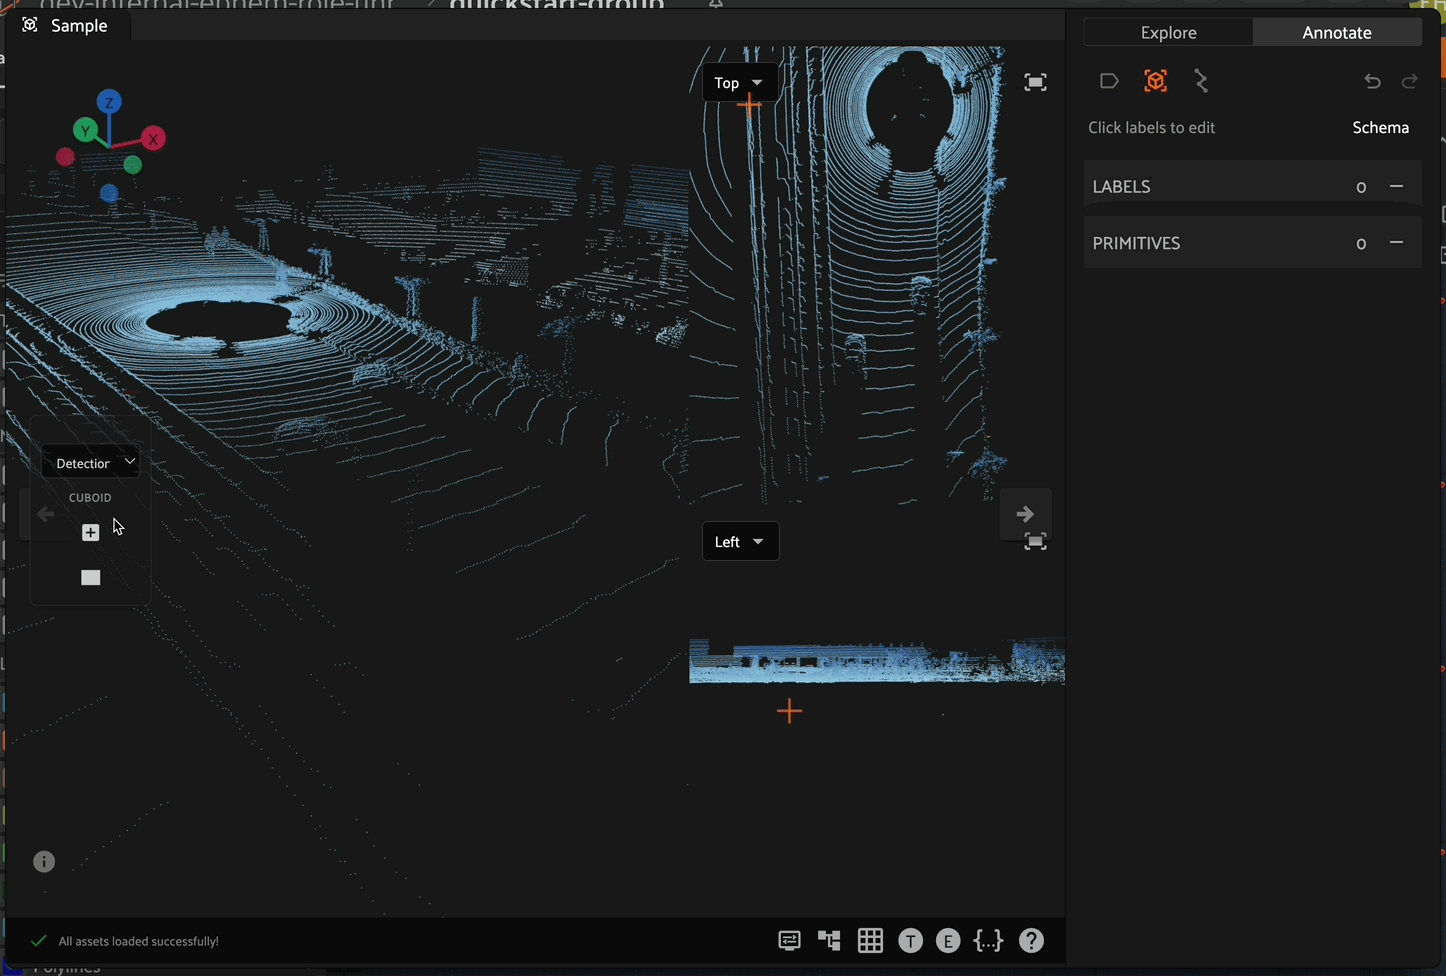Screen dimensions: 1446x976
Task: Click the redo icon
Action: [1410, 81]
